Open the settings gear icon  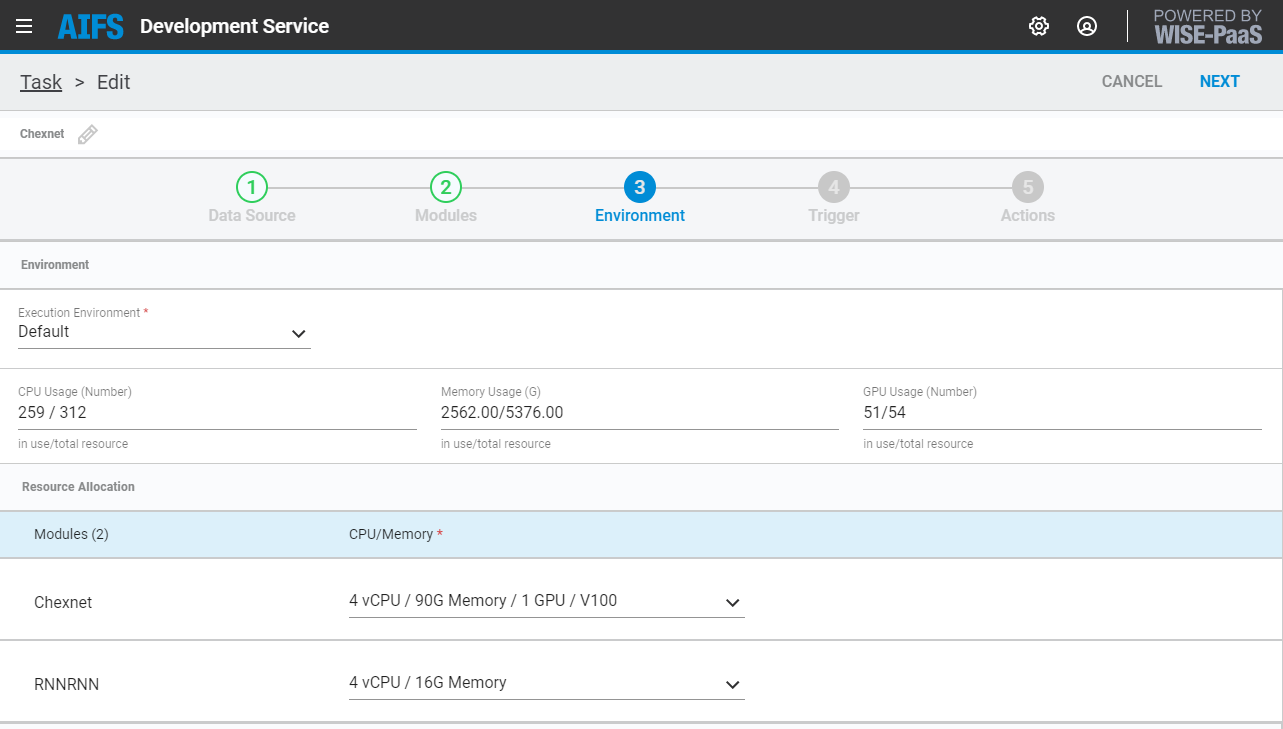tap(1039, 26)
